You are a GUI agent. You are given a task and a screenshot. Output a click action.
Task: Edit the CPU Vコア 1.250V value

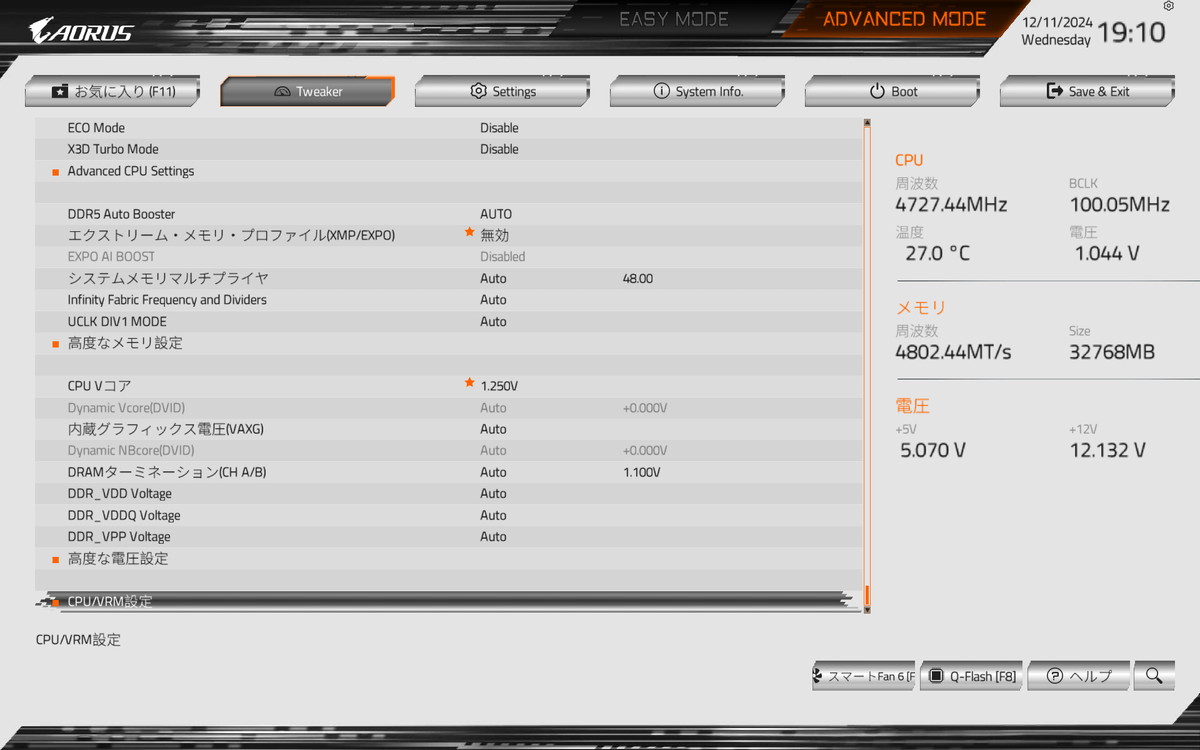point(499,386)
